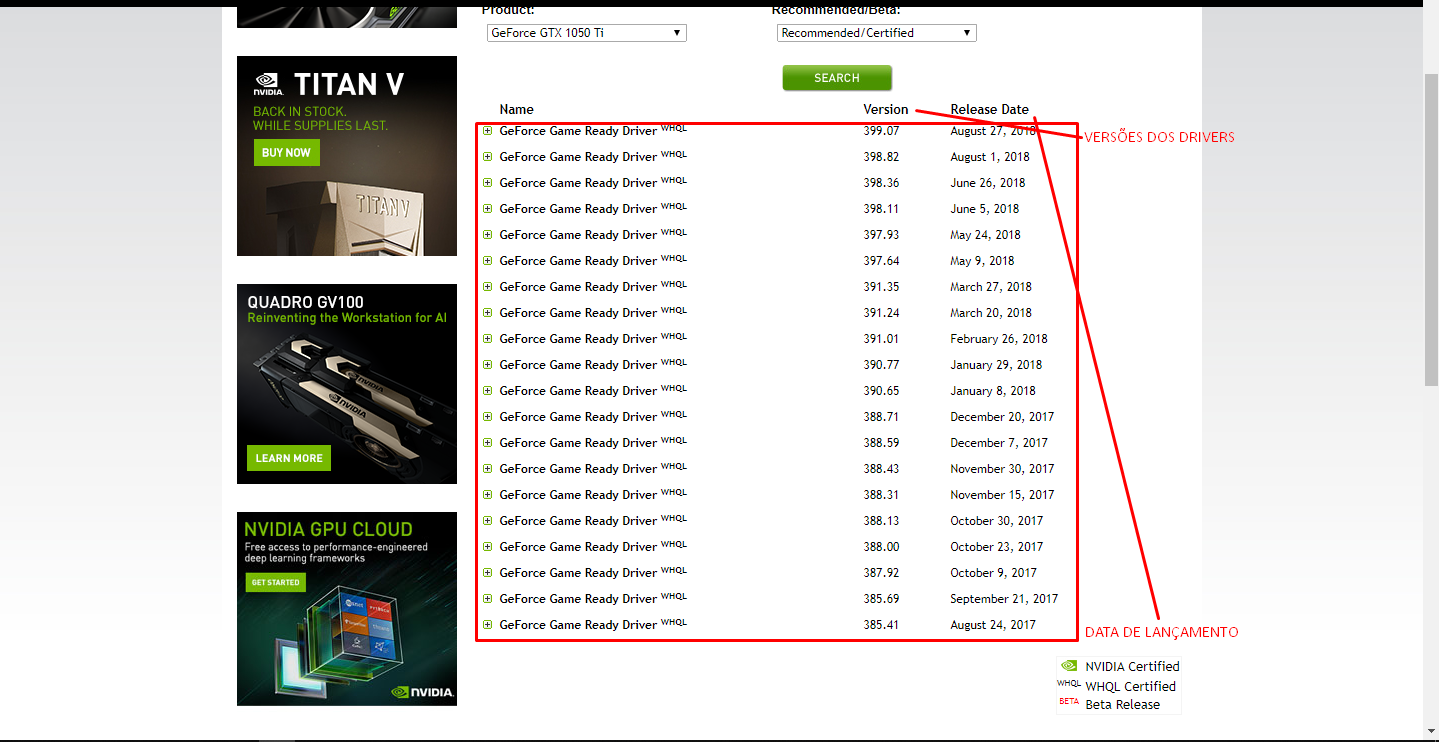The image size is (1439, 742).
Task: Click release date September 21, 2017
Action: point(1004,599)
